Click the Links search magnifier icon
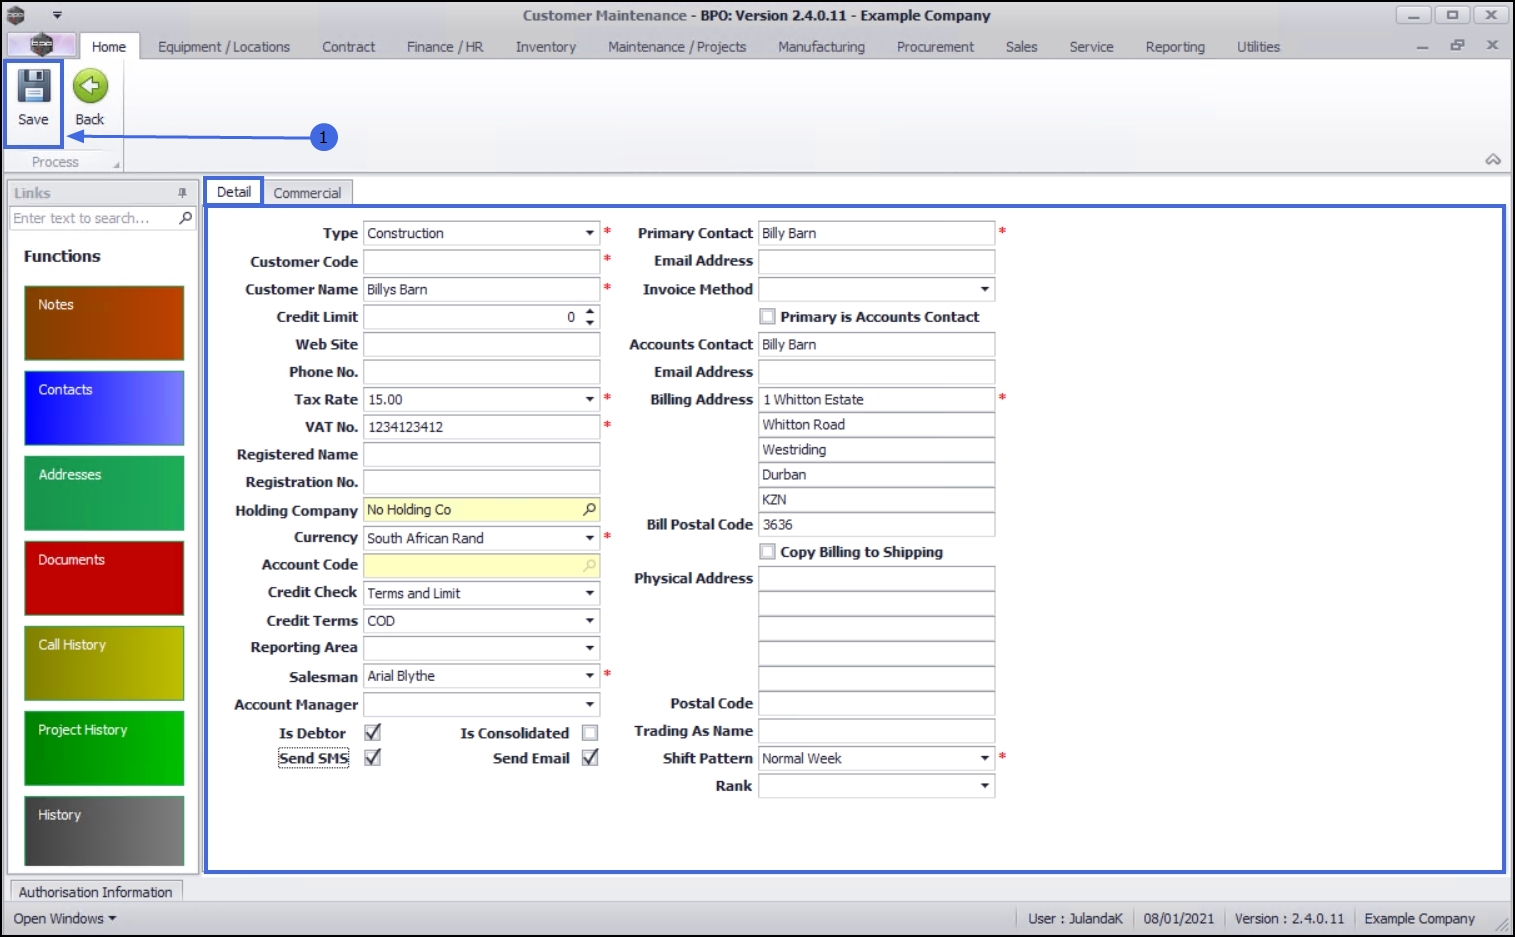The height and width of the screenshot is (937, 1515). 185,218
